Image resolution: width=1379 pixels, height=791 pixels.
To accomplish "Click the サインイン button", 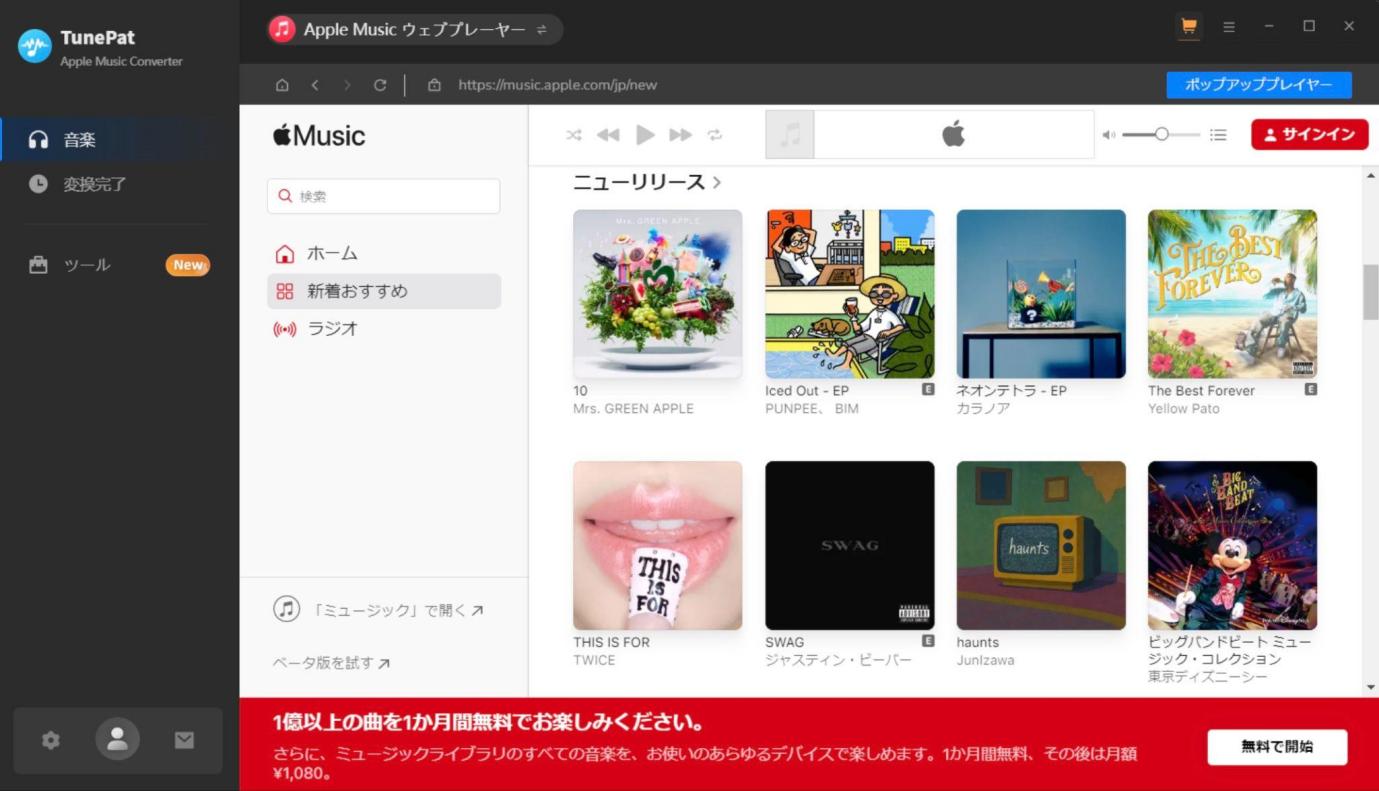I will point(1309,135).
